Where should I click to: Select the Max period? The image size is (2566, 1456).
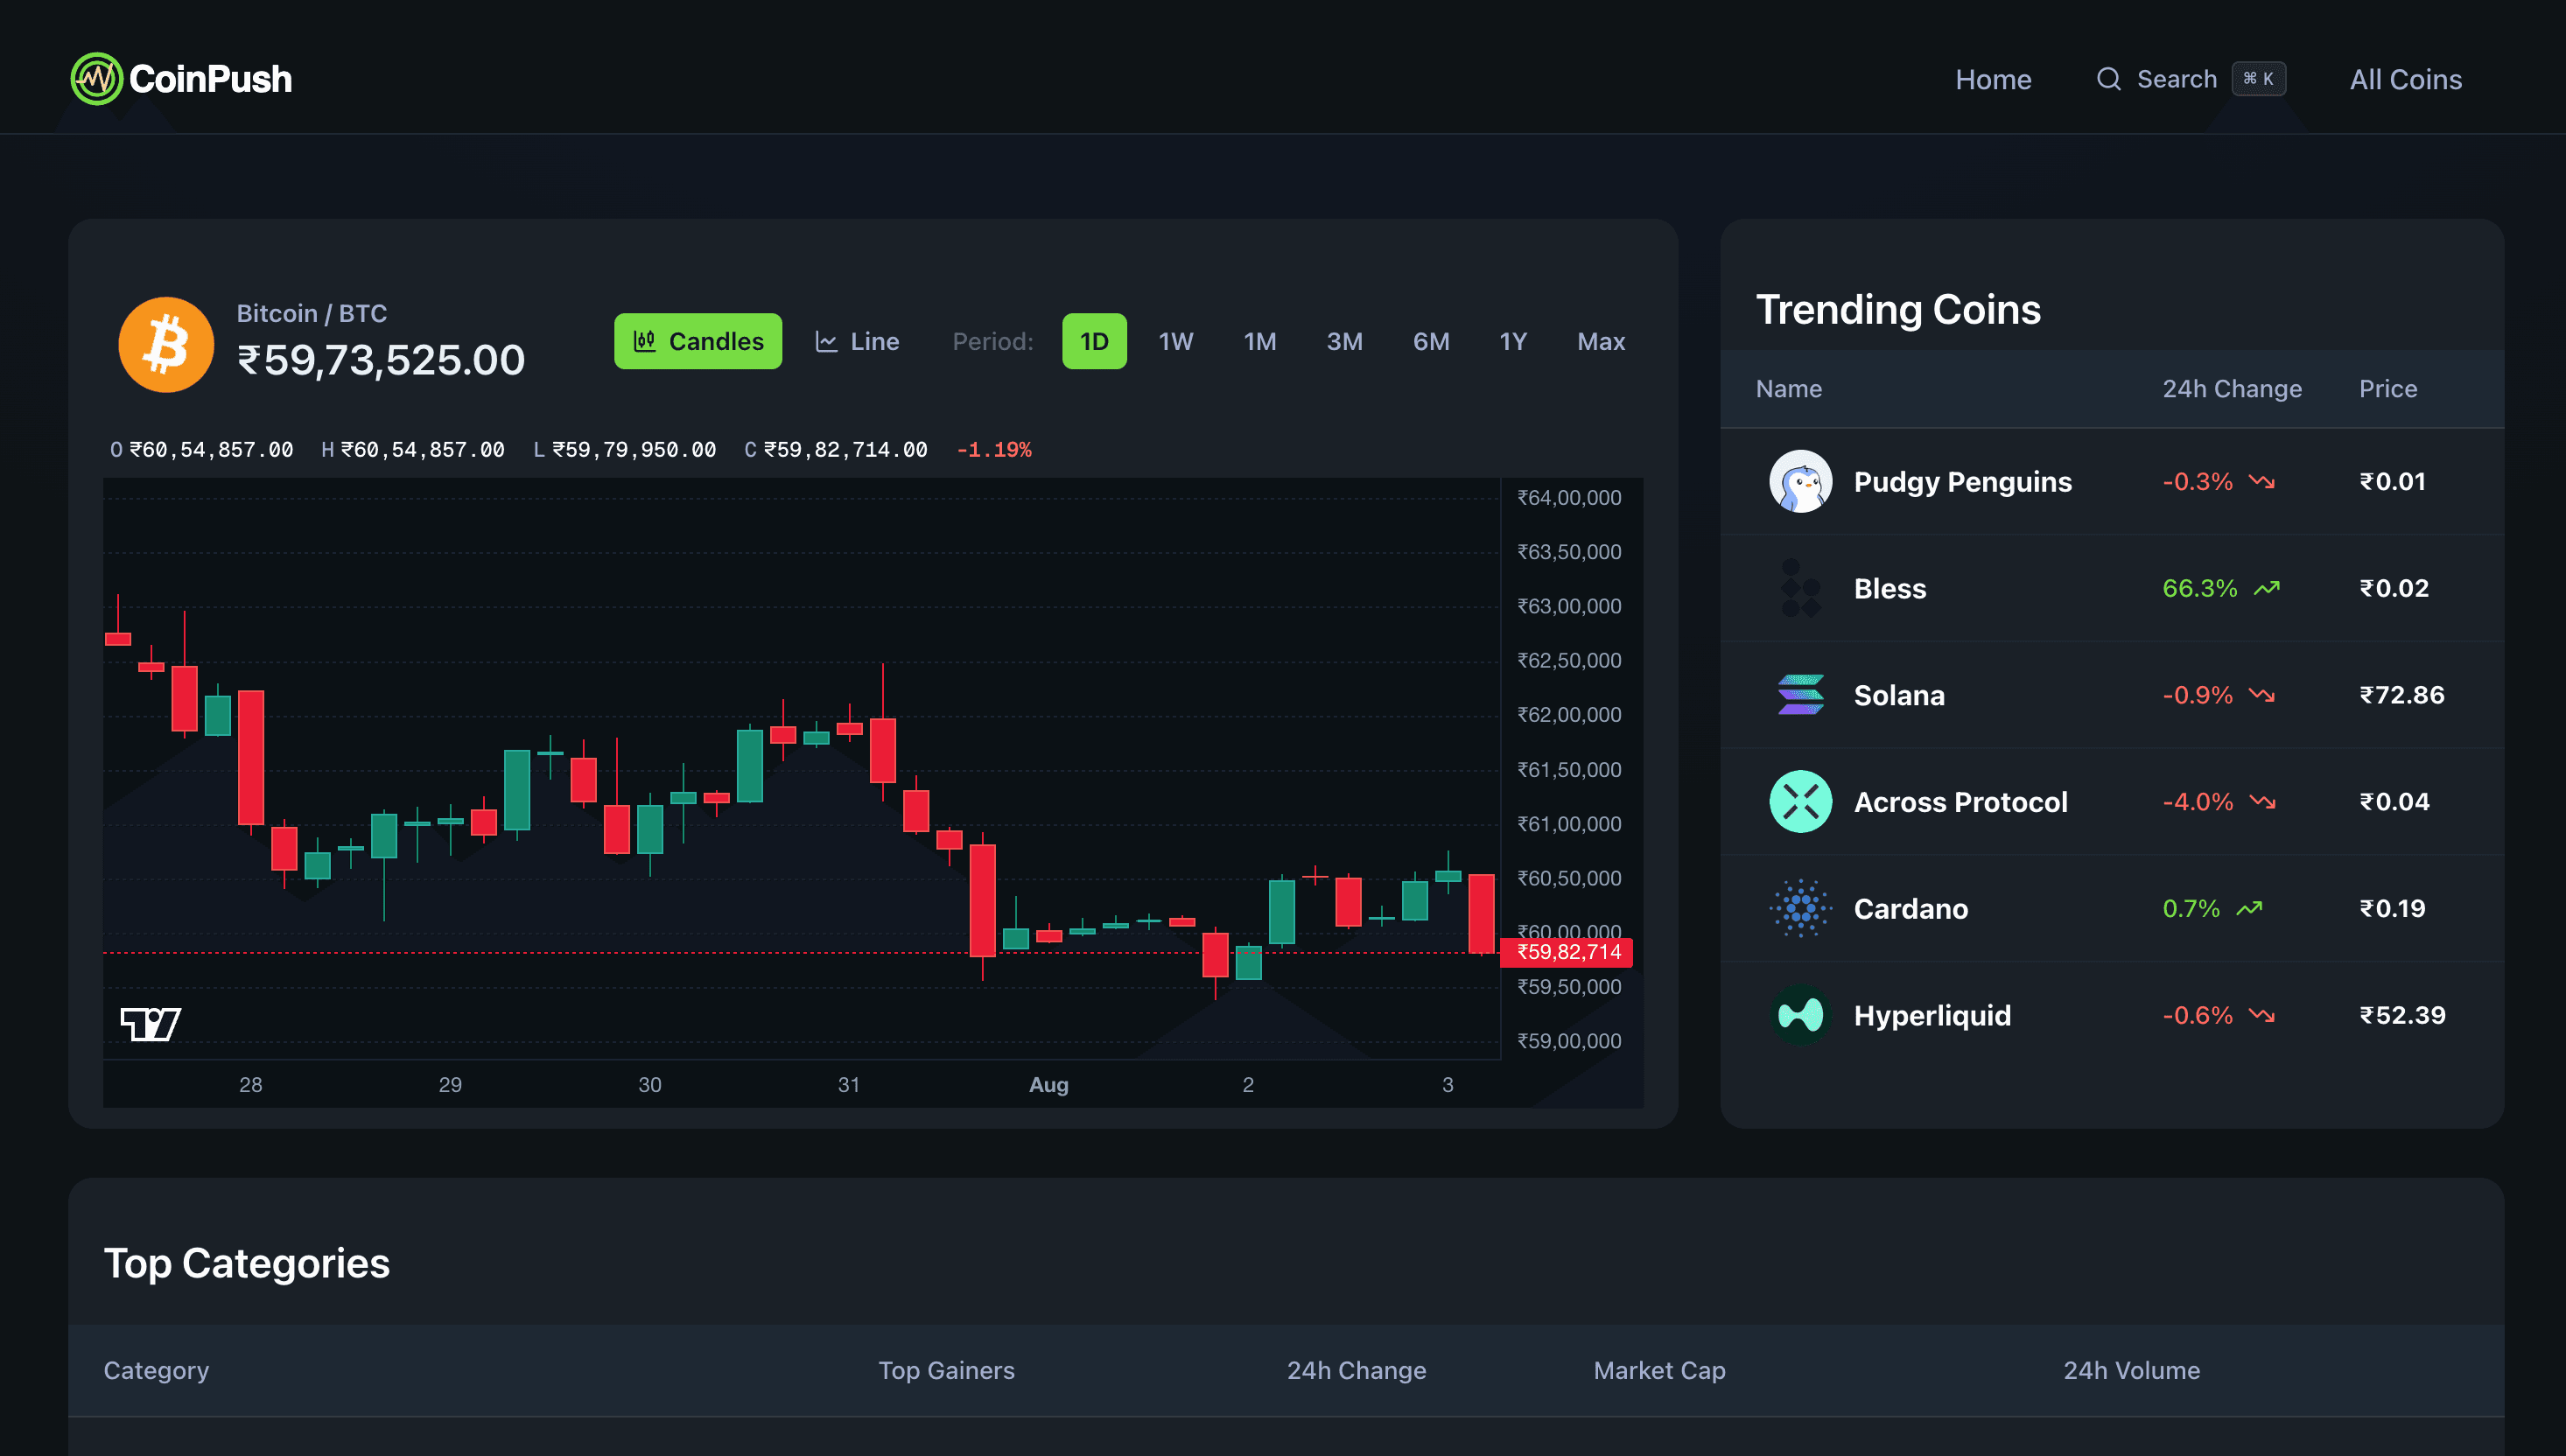(x=1600, y=341)
